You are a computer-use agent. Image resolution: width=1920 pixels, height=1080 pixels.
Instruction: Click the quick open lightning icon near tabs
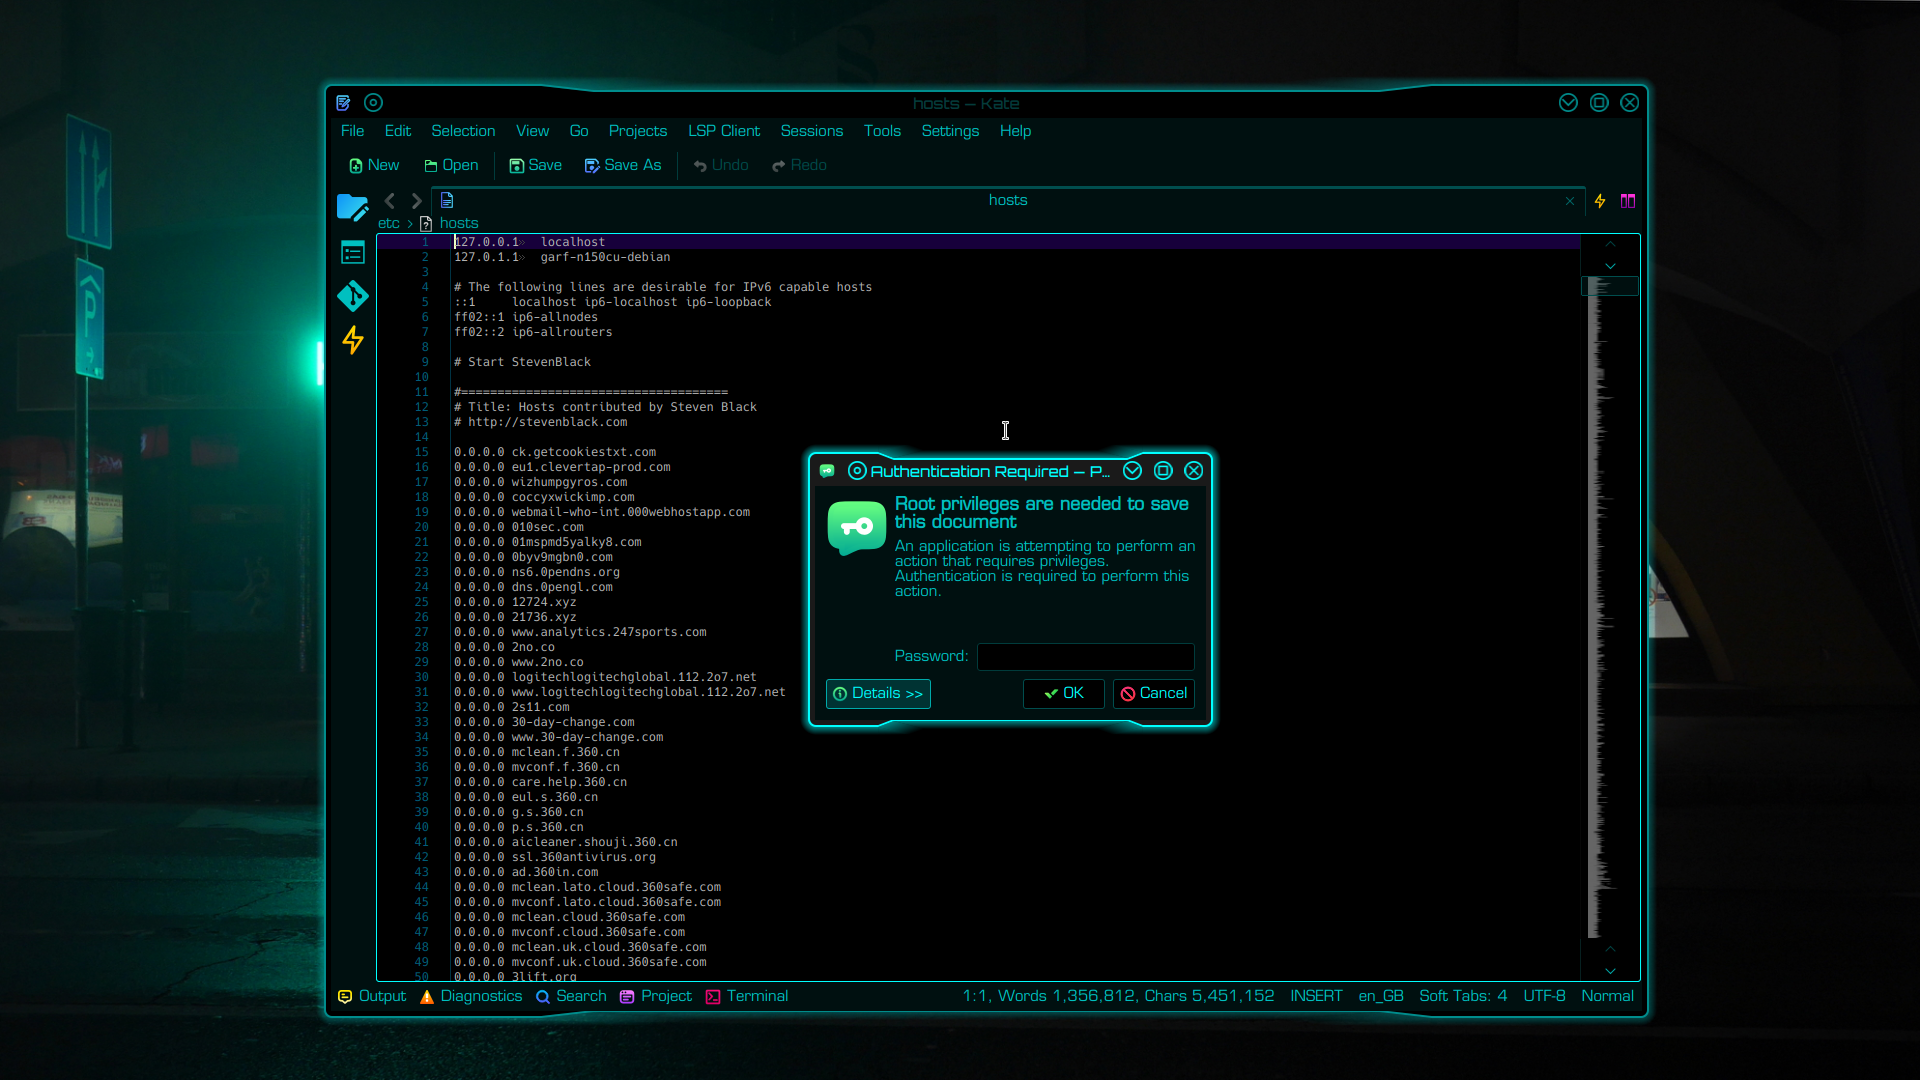(x=1600, y=201)
